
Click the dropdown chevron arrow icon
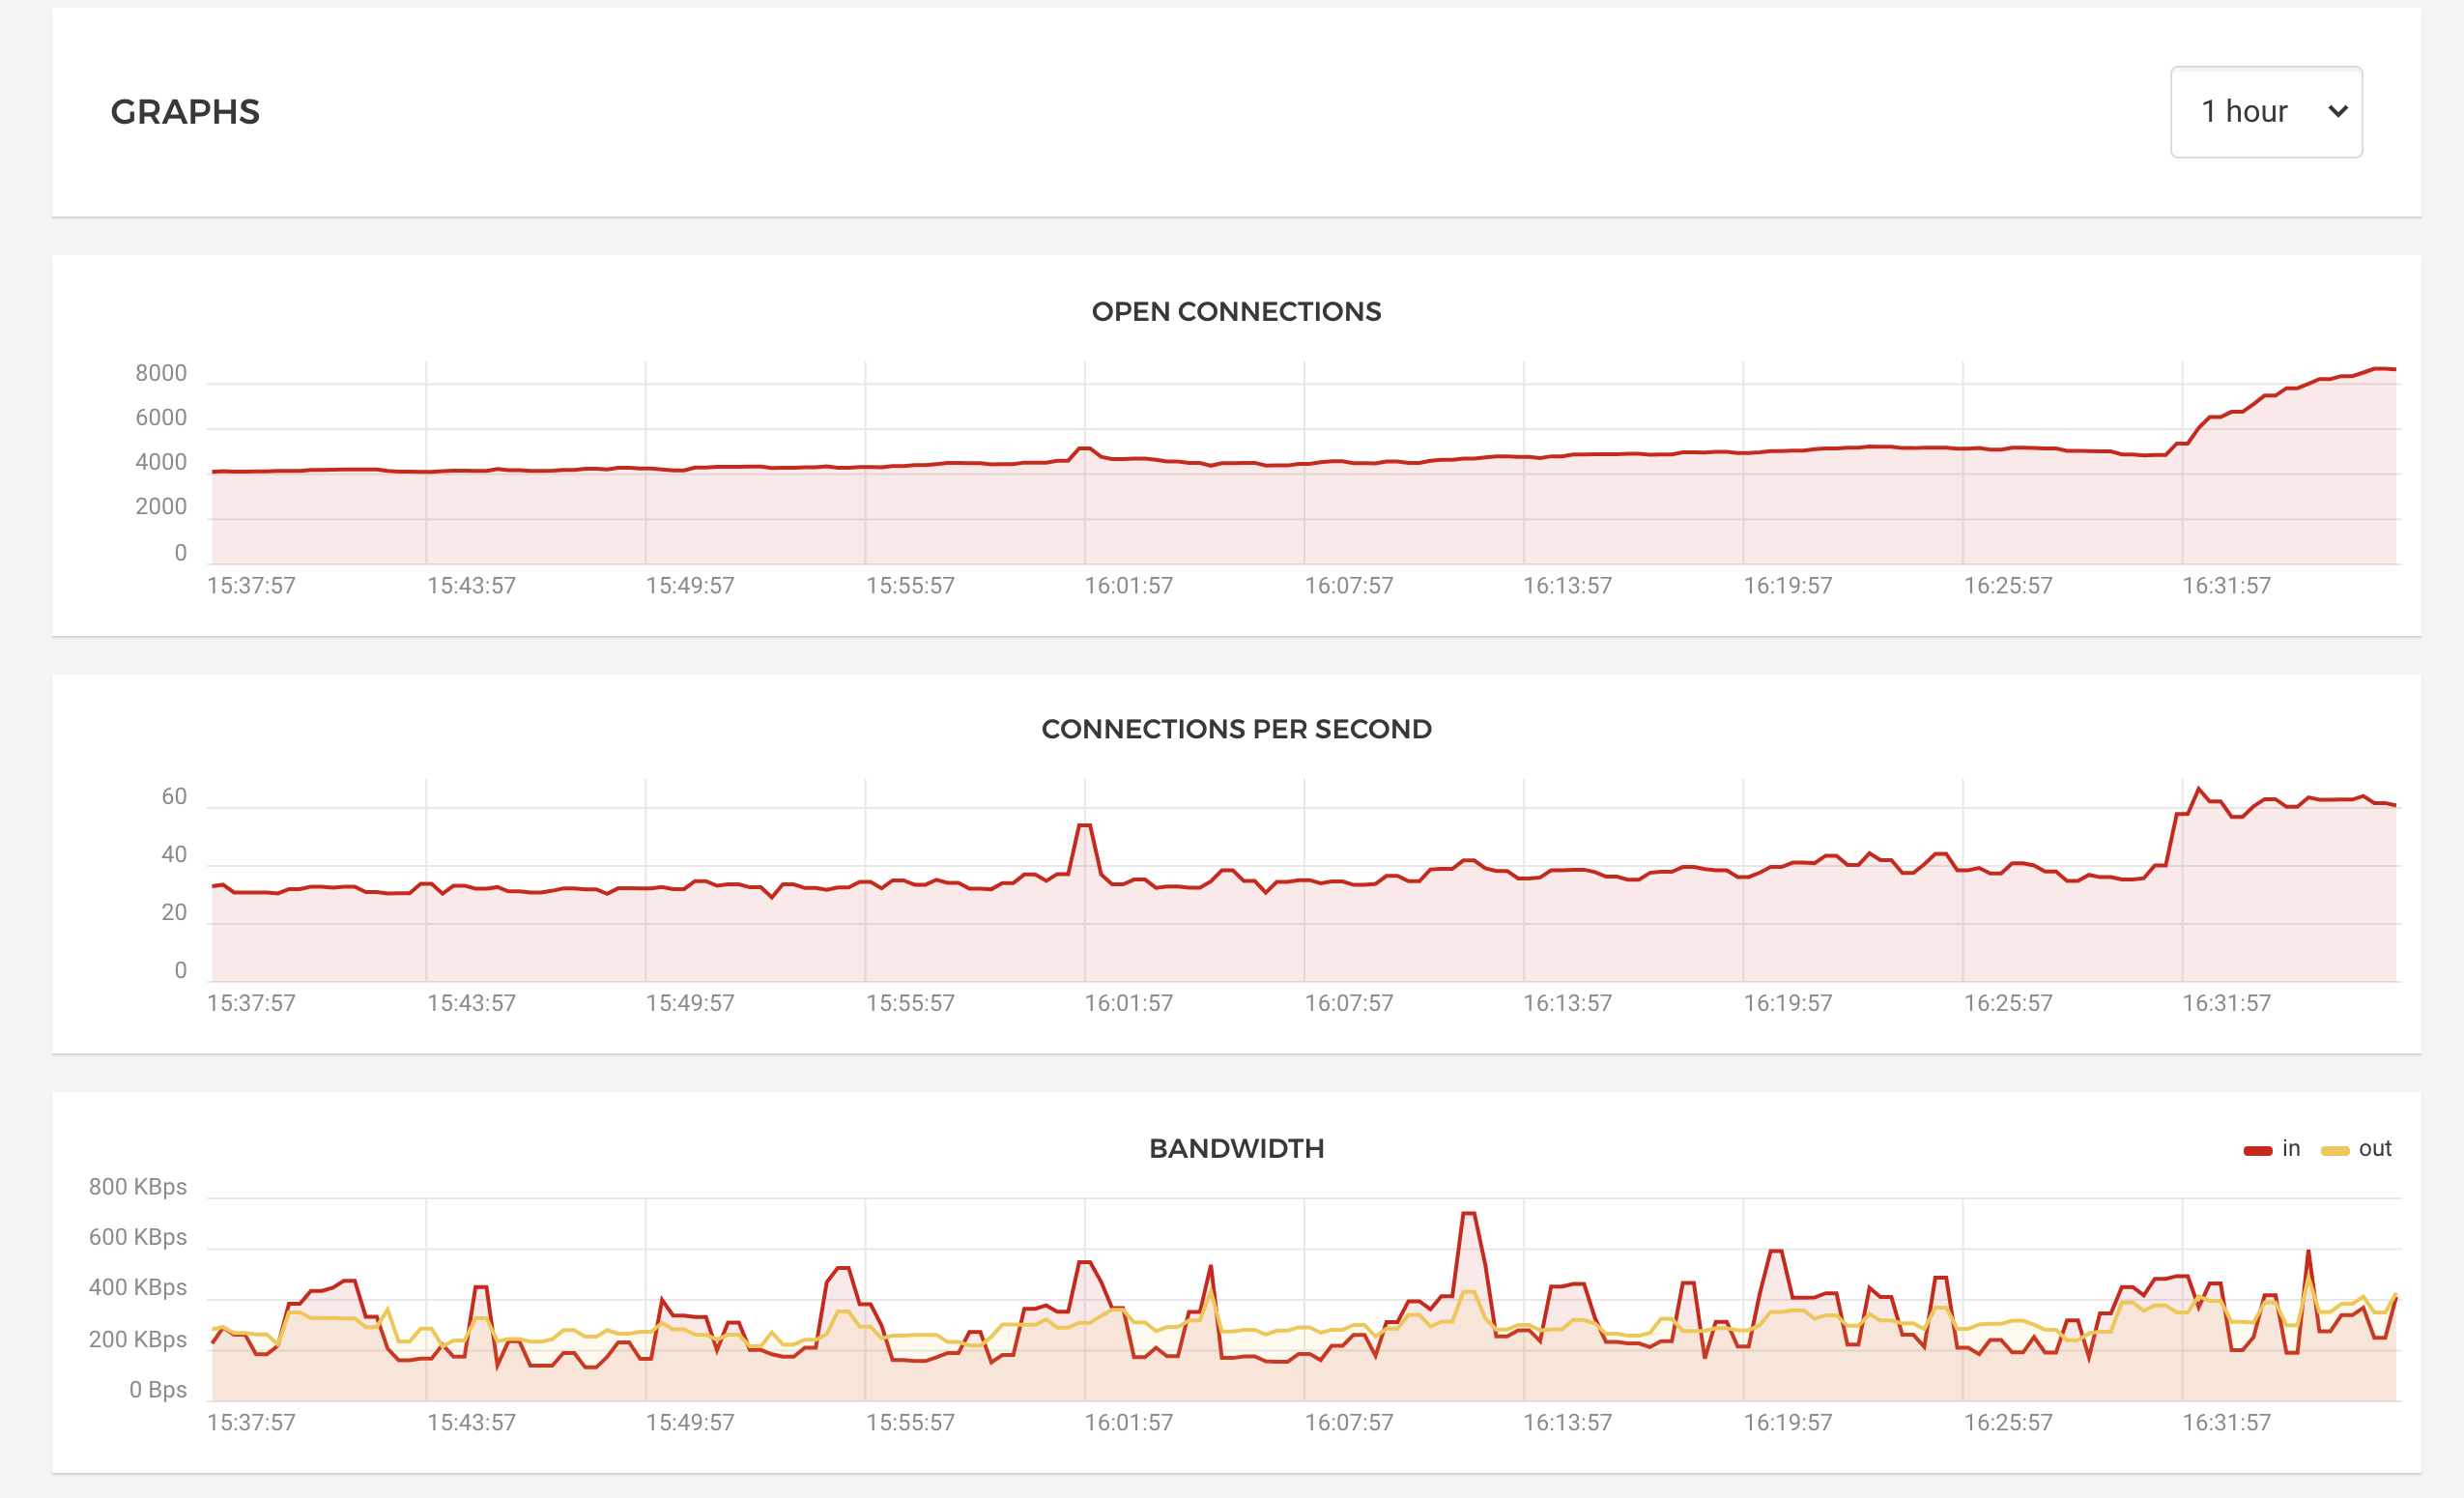(2337, 112)
